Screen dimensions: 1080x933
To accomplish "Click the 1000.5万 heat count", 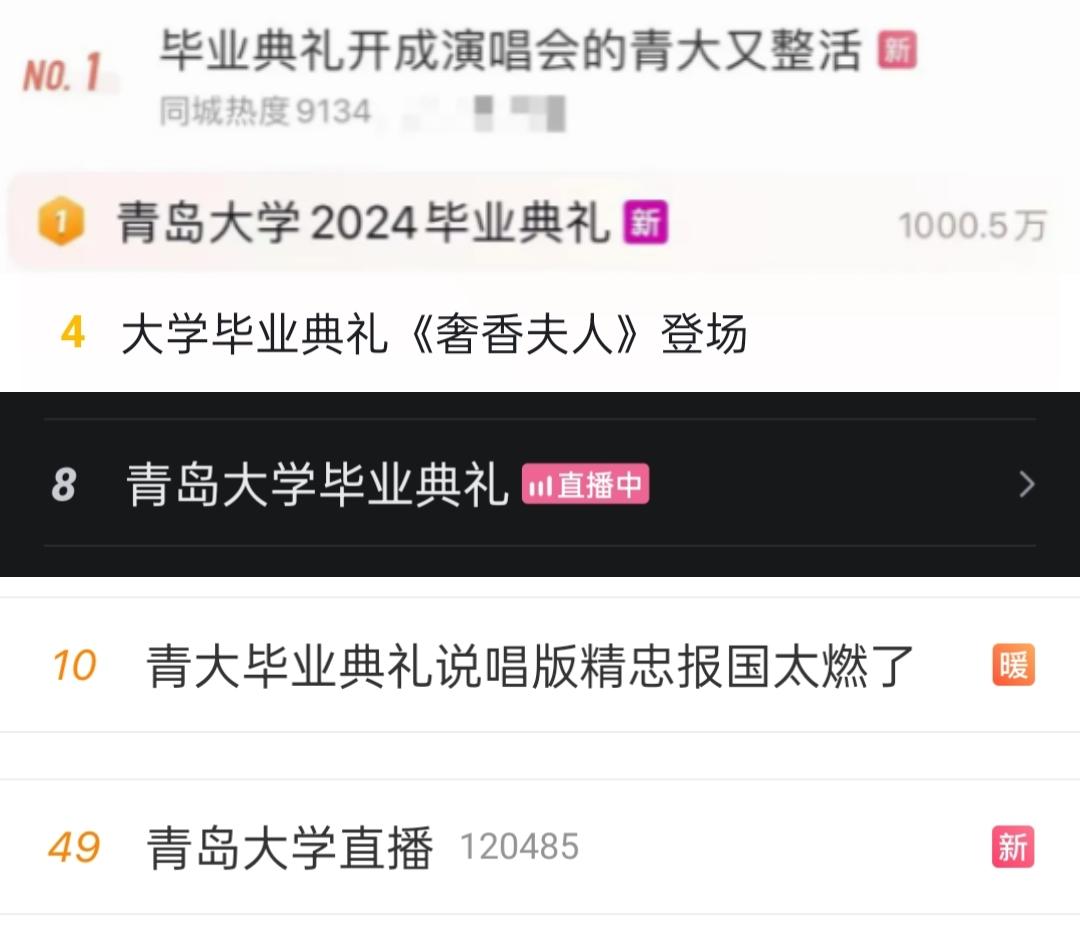I will pos(973,225).
